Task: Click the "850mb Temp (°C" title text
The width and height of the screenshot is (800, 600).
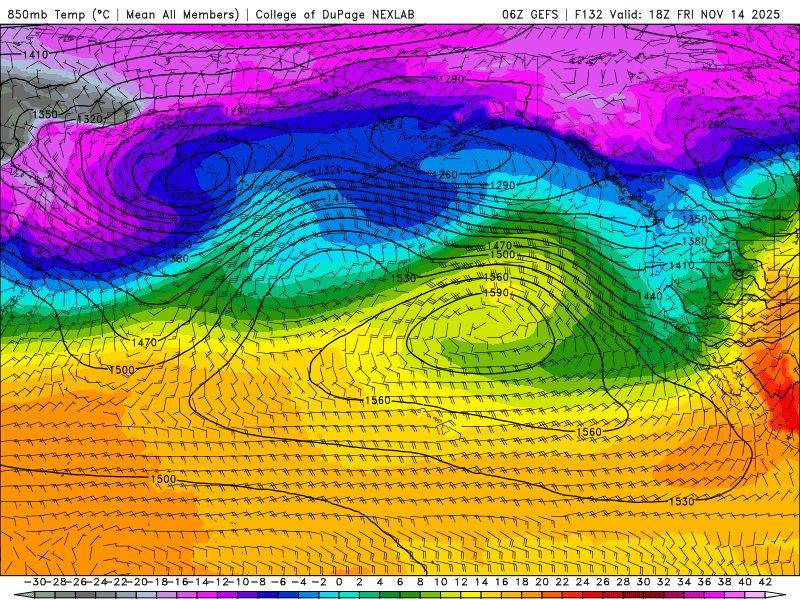Action: pyautogui.click(x=58, y=14)
